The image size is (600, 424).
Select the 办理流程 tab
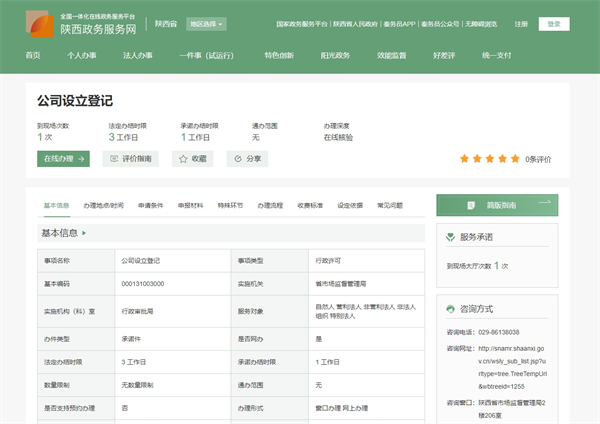pos(270,205)
